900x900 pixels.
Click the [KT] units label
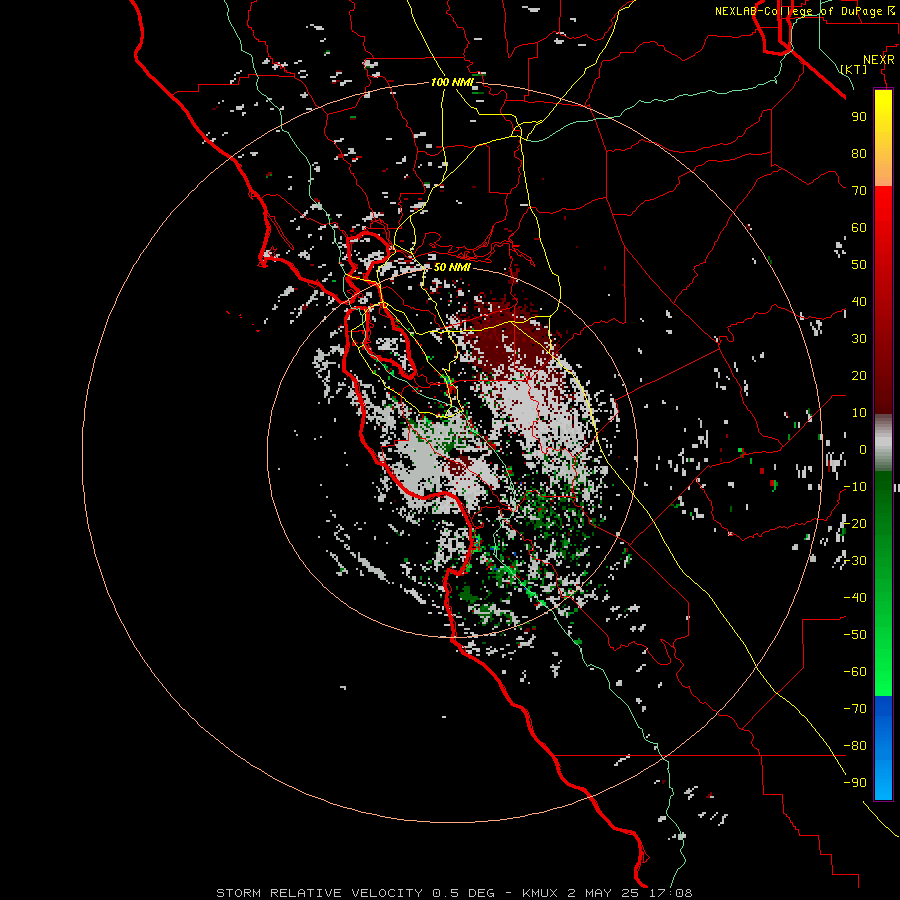854,69
